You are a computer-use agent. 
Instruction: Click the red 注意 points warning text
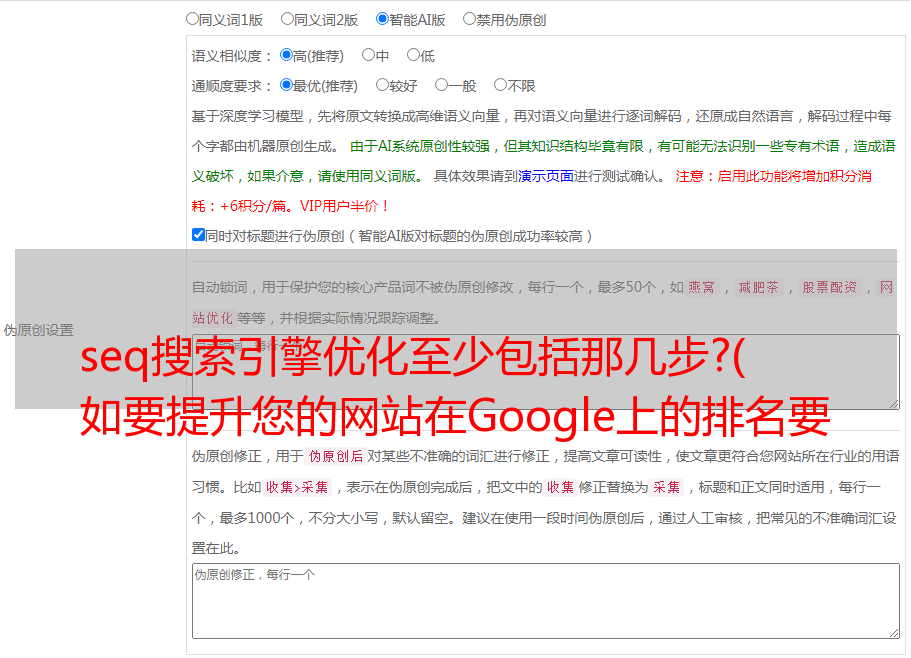coord(532,191)
